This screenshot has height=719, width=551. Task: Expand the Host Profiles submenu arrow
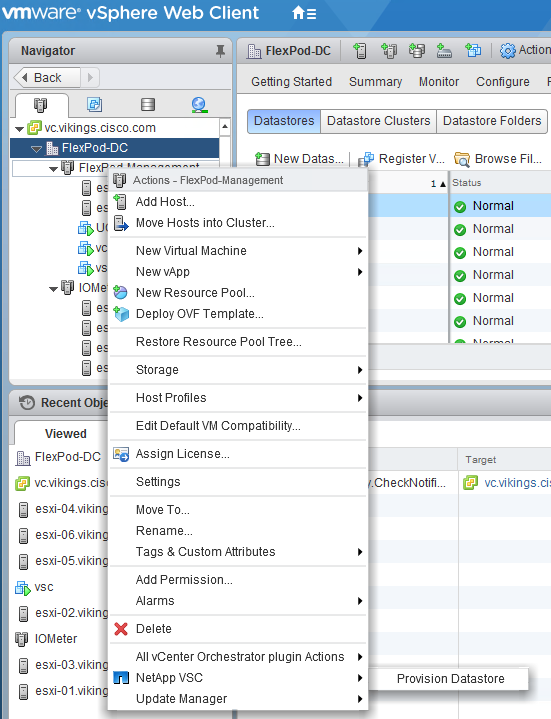coord(360,398)
